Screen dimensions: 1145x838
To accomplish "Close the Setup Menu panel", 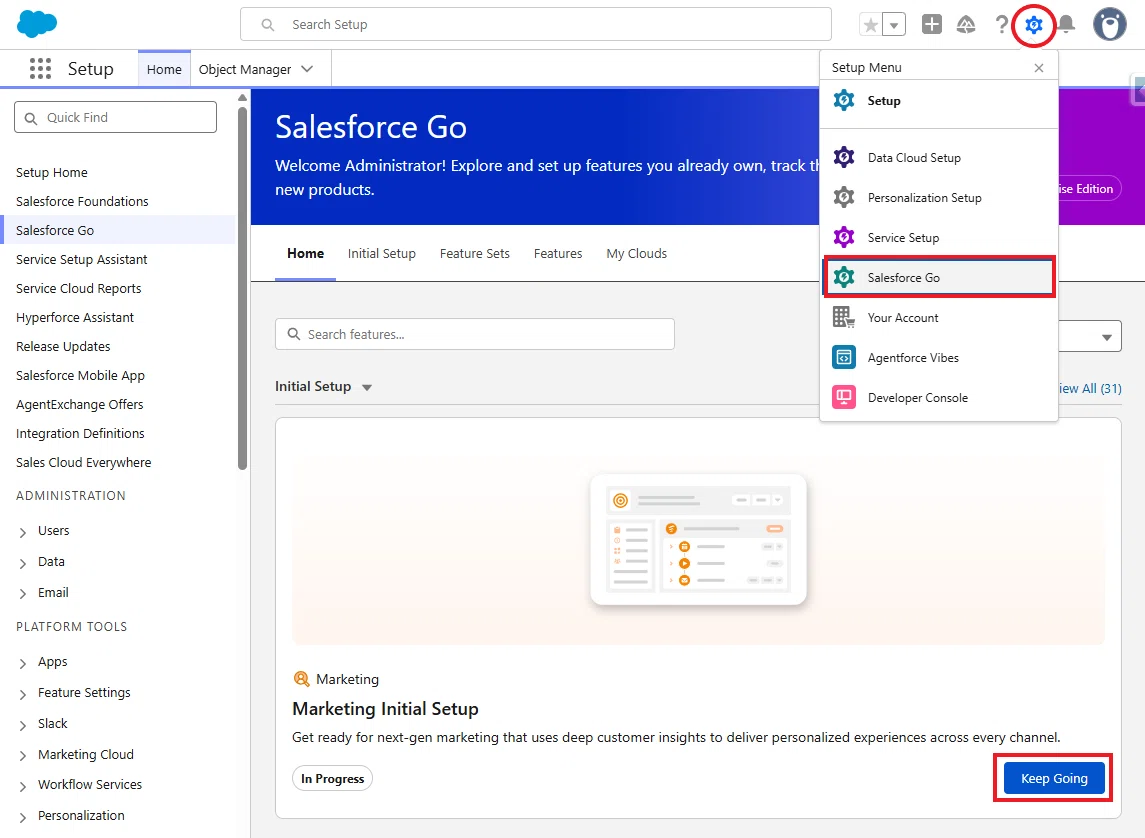I will tap(1038, 68).
